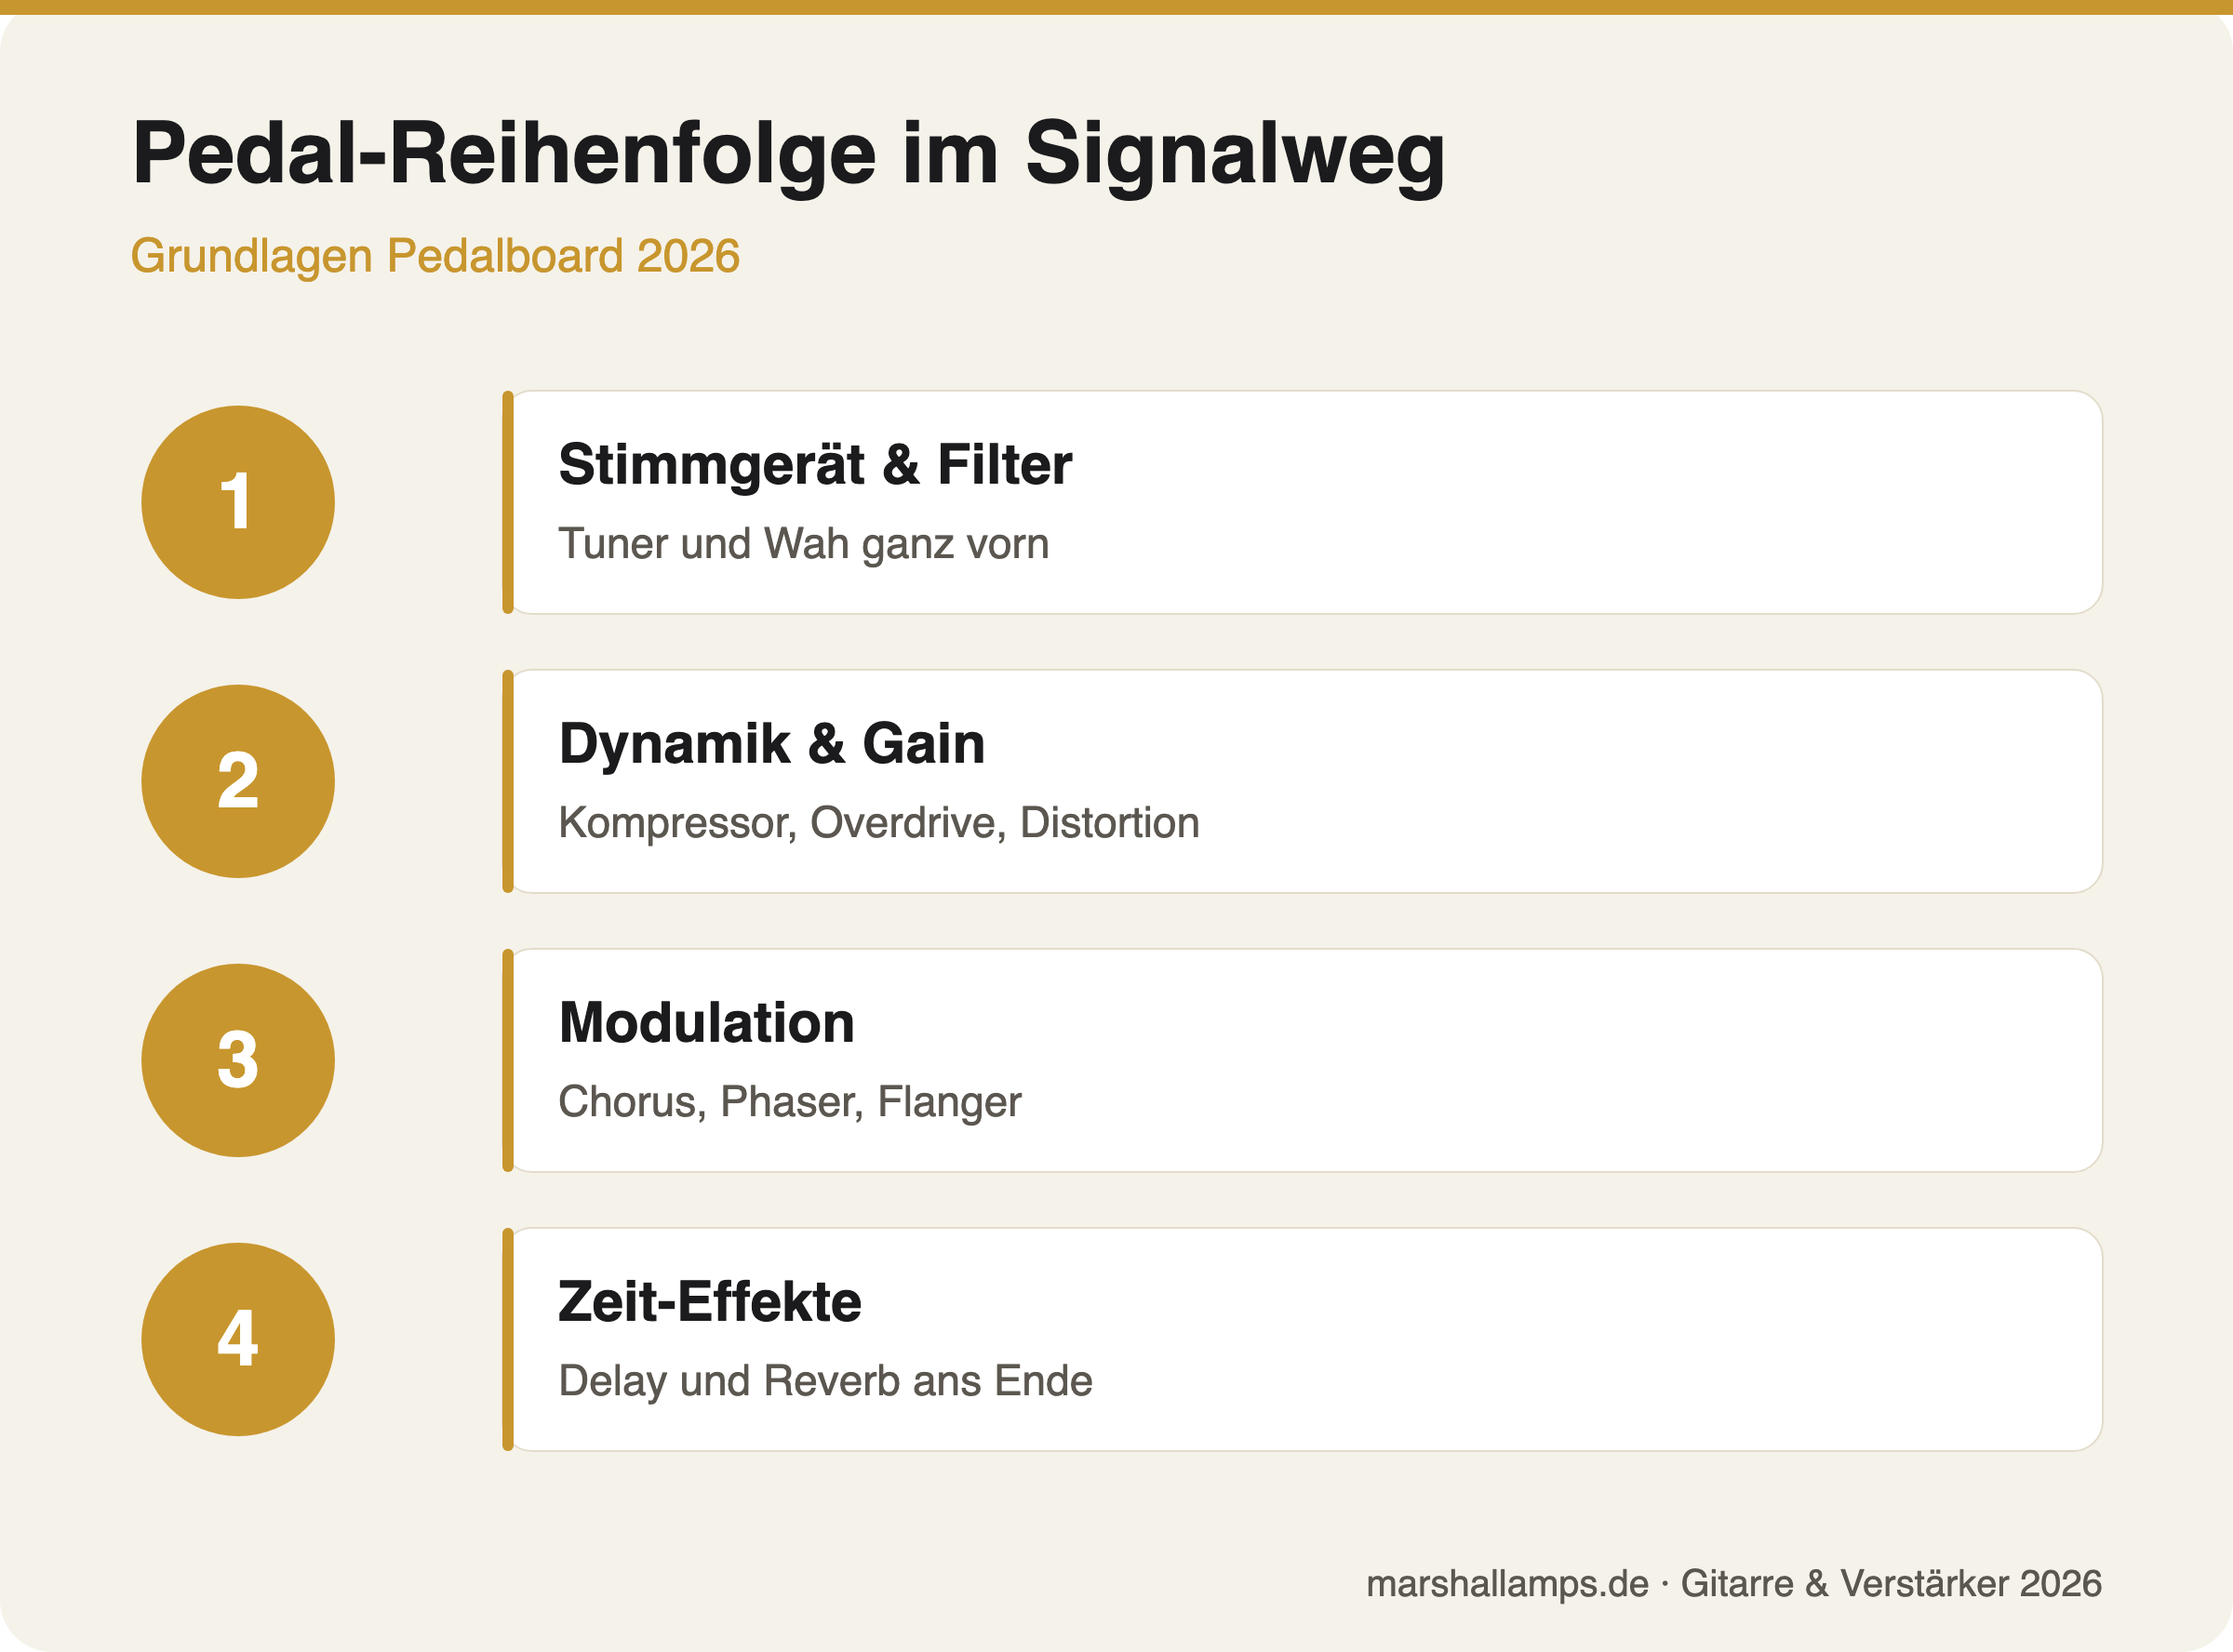Click the Zeit-Effekte heading text
The image size is (2233, 1652).
[x=709, y=1302]
